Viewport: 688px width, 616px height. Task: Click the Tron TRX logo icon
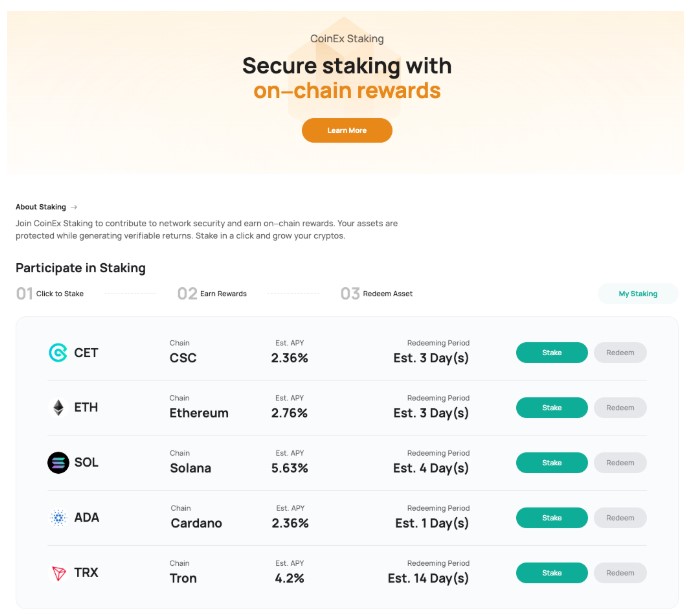pos(58,573)
